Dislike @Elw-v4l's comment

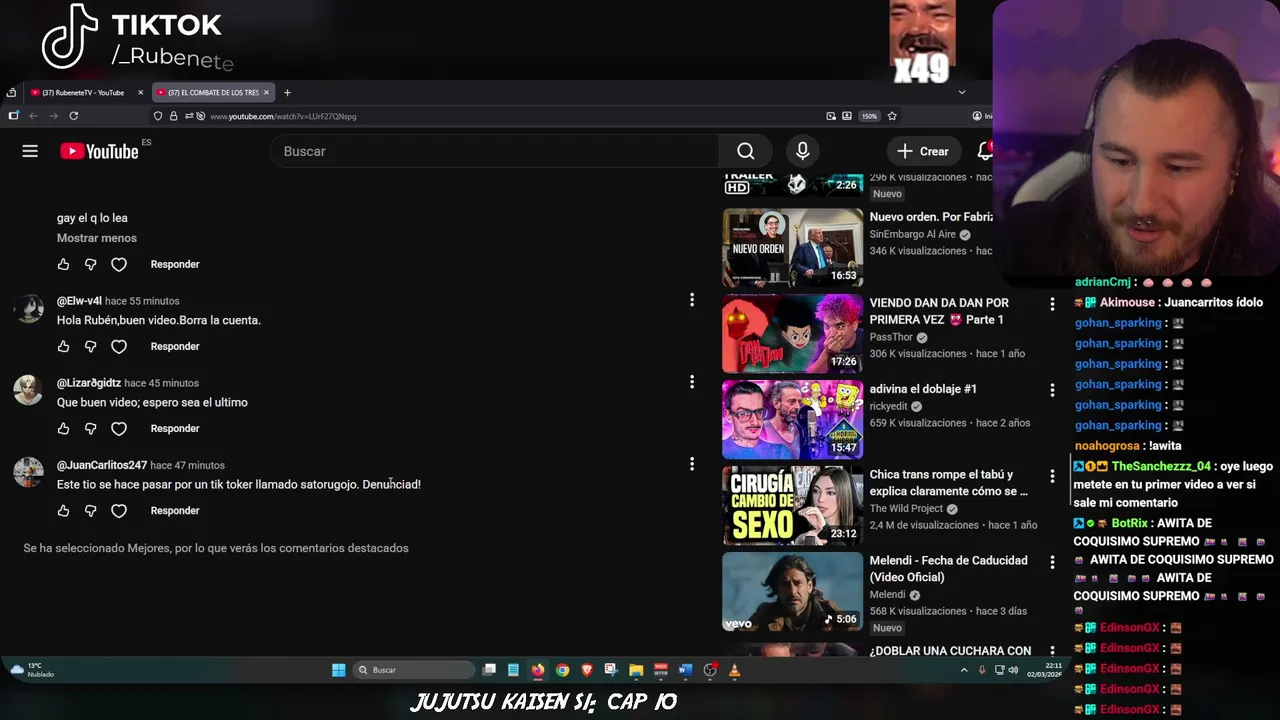tap(91, 346)
